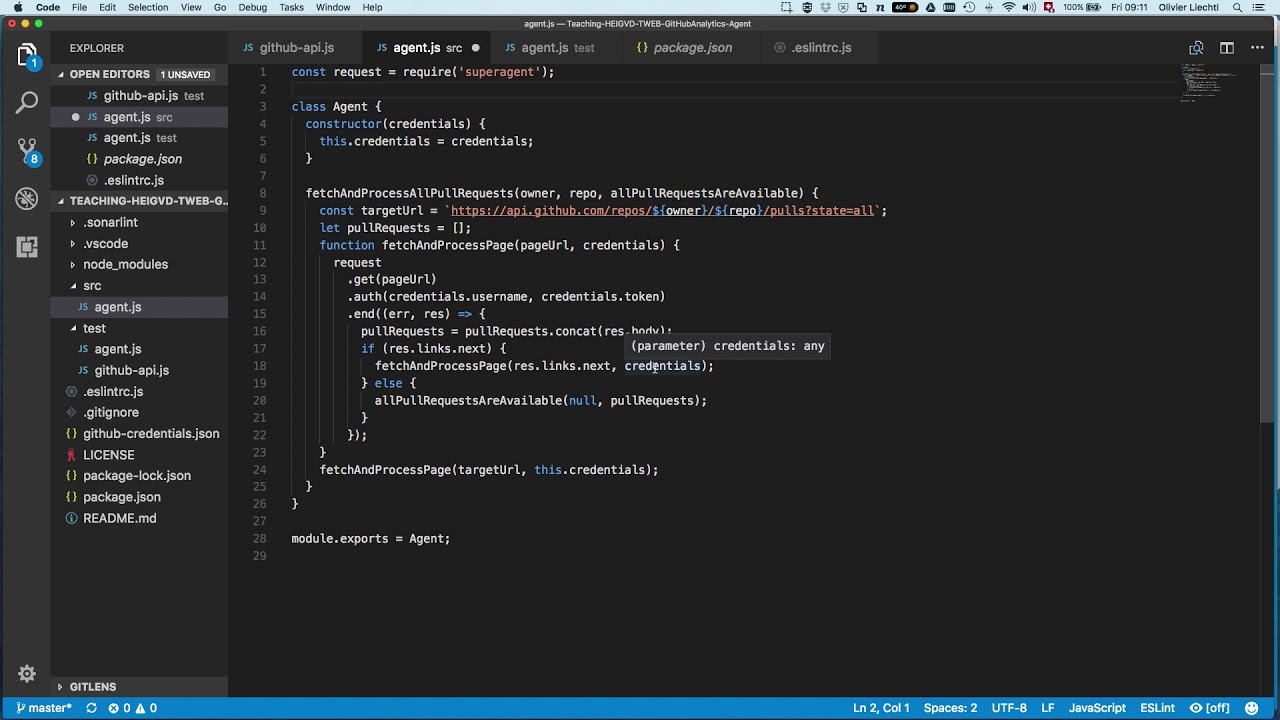The width and height of the screenshot is (1280, 720).
Task: Click the Wi-Fi icon in menu bar
Action: point(1008,7)
